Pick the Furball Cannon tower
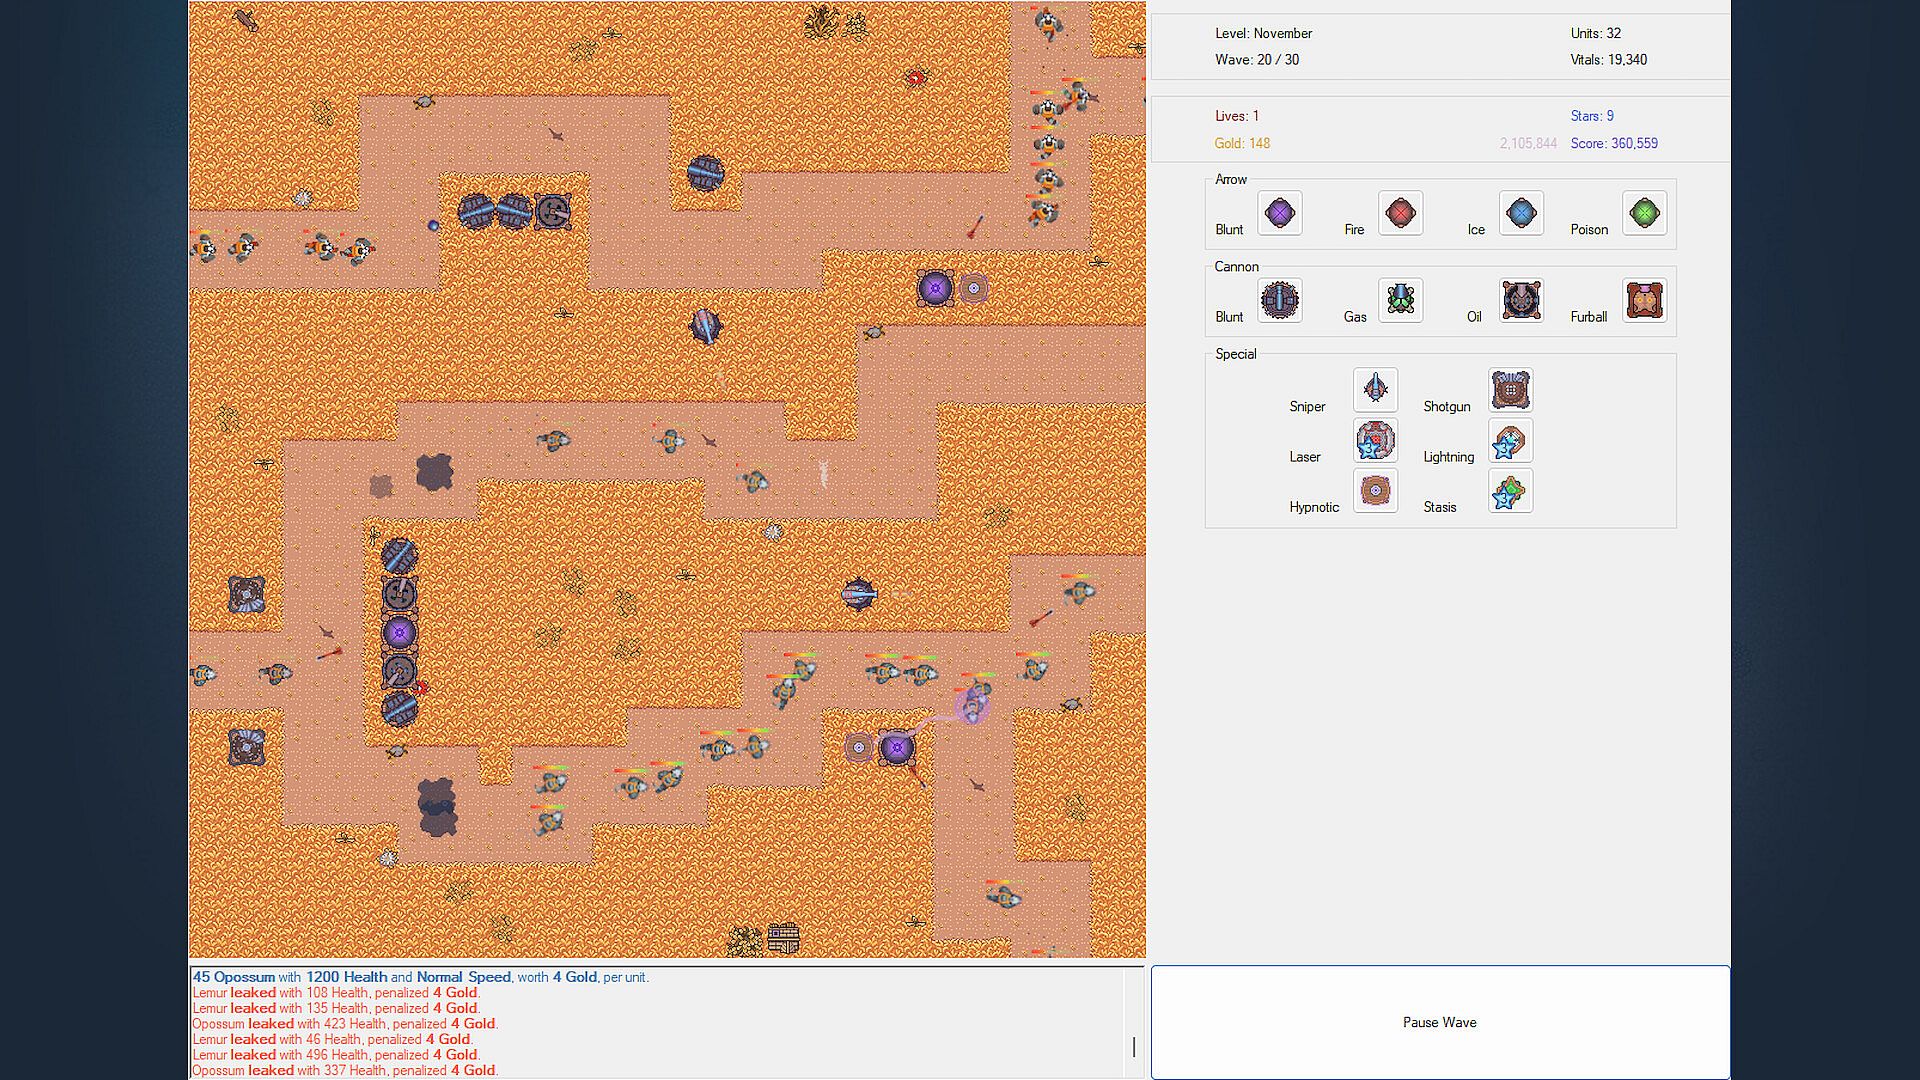Screen dimensions: 1920x1080 1644,300
